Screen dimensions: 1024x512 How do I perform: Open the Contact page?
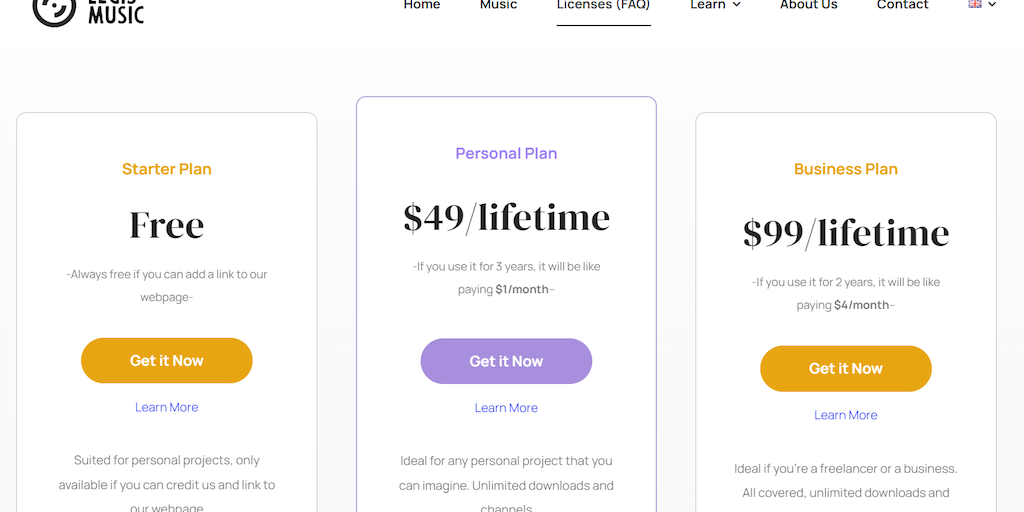tap(902, 5)
